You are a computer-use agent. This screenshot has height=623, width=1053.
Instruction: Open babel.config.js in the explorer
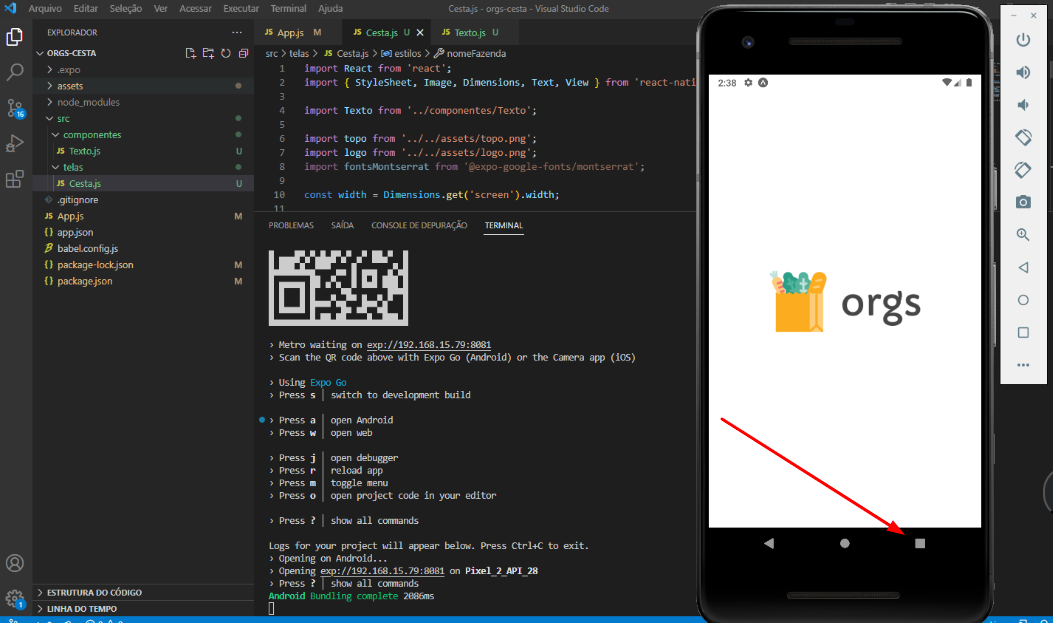click(x=143, y=248)
